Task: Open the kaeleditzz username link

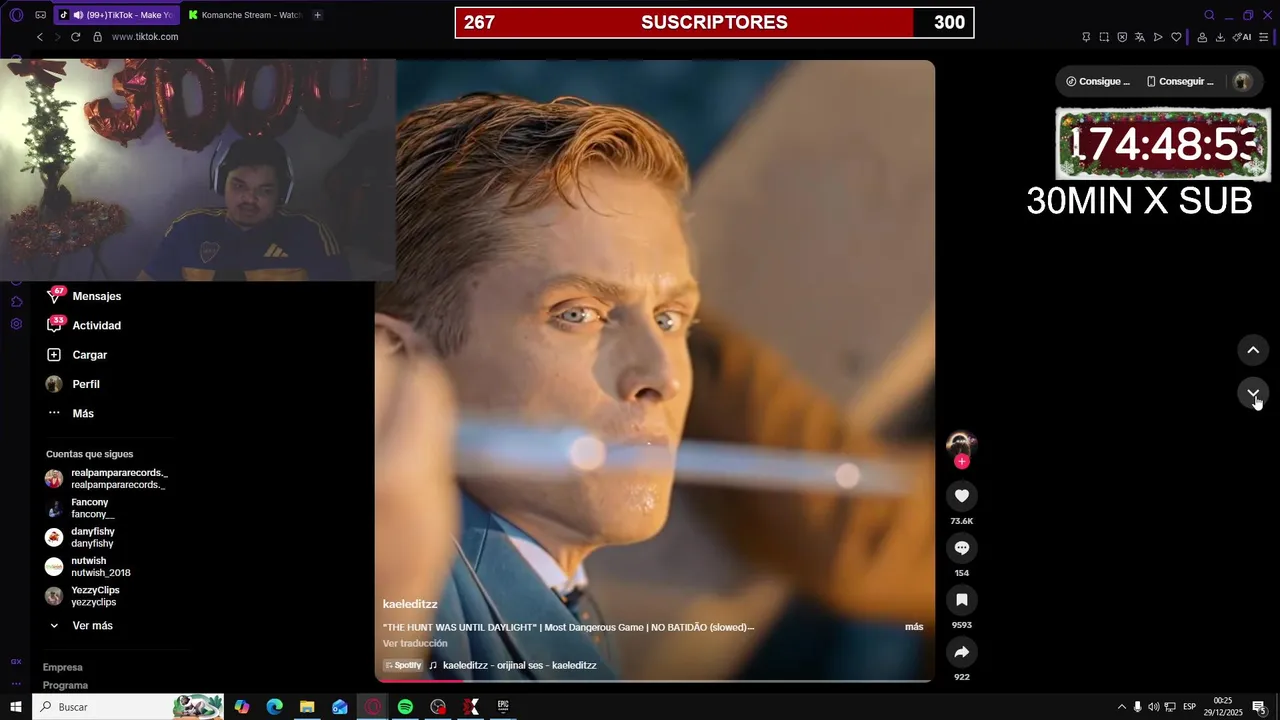Action: [410, 605]
